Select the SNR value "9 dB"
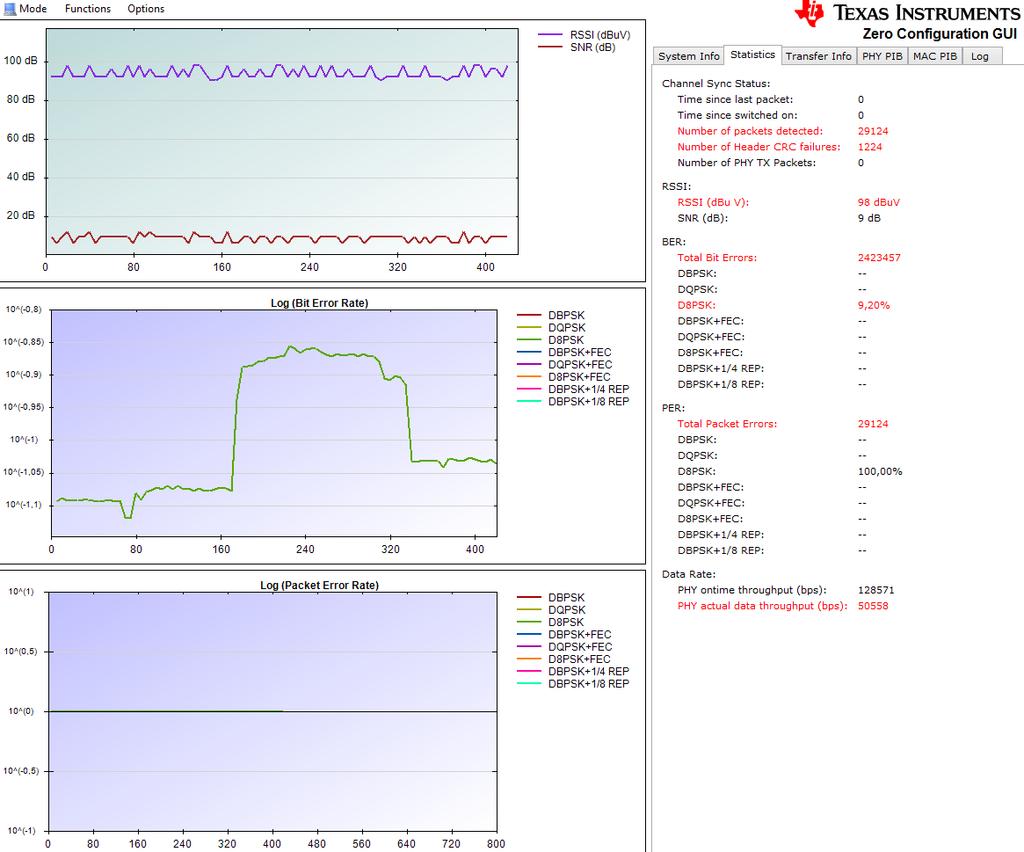 pyautogui.click(x=869, y=218)
